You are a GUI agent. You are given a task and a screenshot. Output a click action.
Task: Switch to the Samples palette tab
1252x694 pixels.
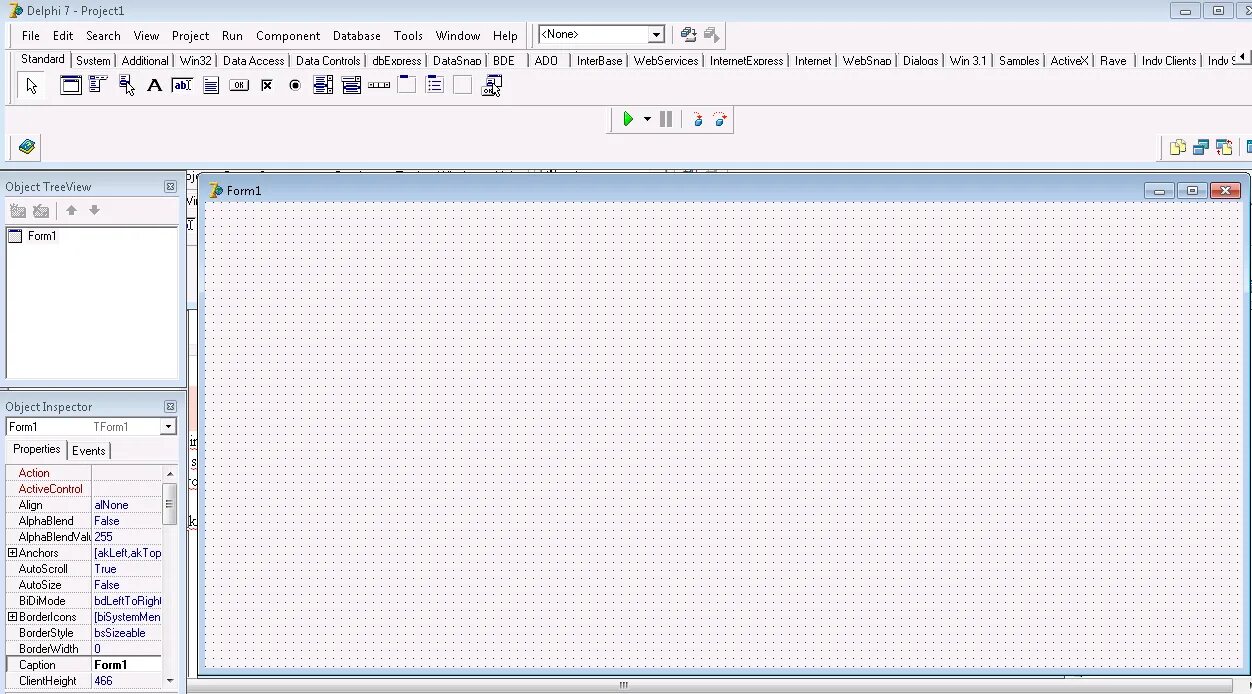pyautogui.click(x=1019, y=61)
